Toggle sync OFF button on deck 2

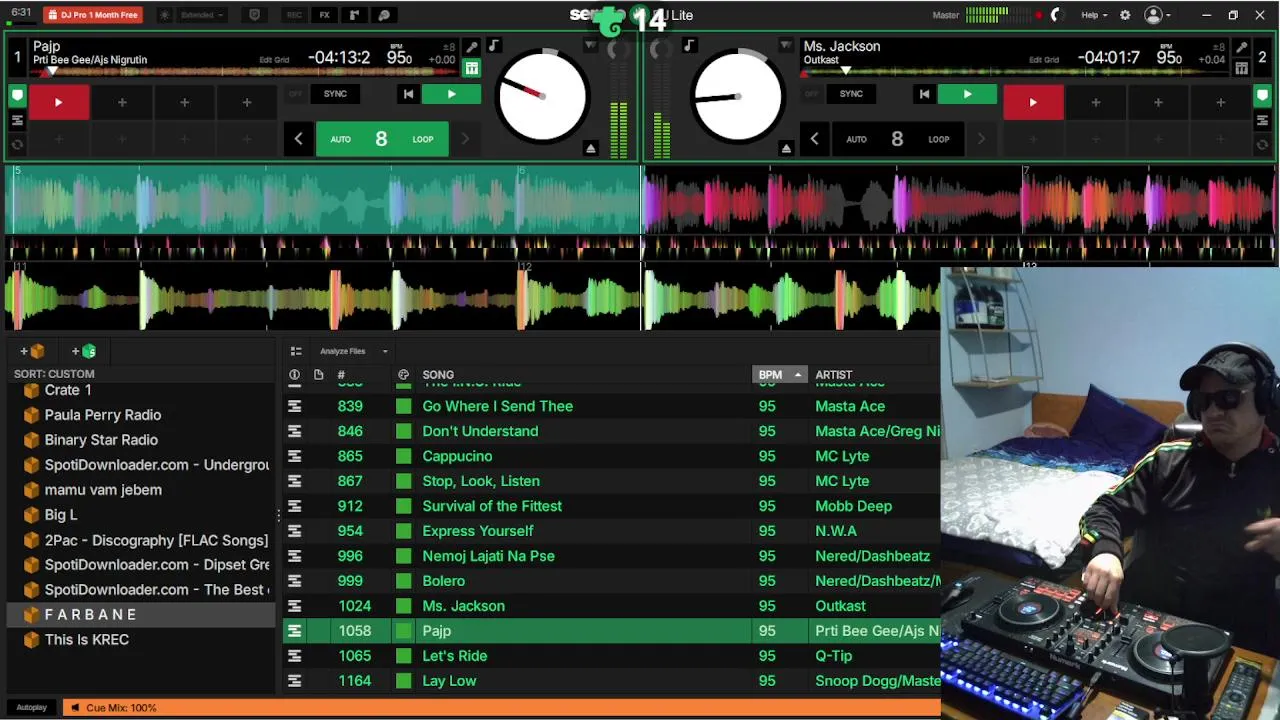(x=811, y=94)
